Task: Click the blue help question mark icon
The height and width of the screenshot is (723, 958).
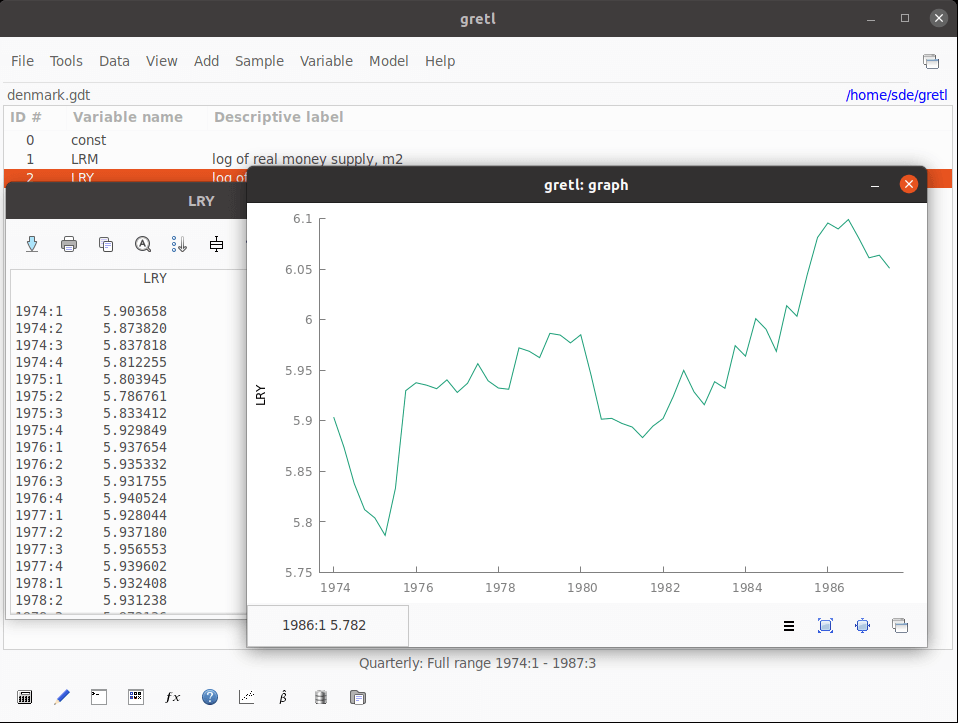Action: 210,697
